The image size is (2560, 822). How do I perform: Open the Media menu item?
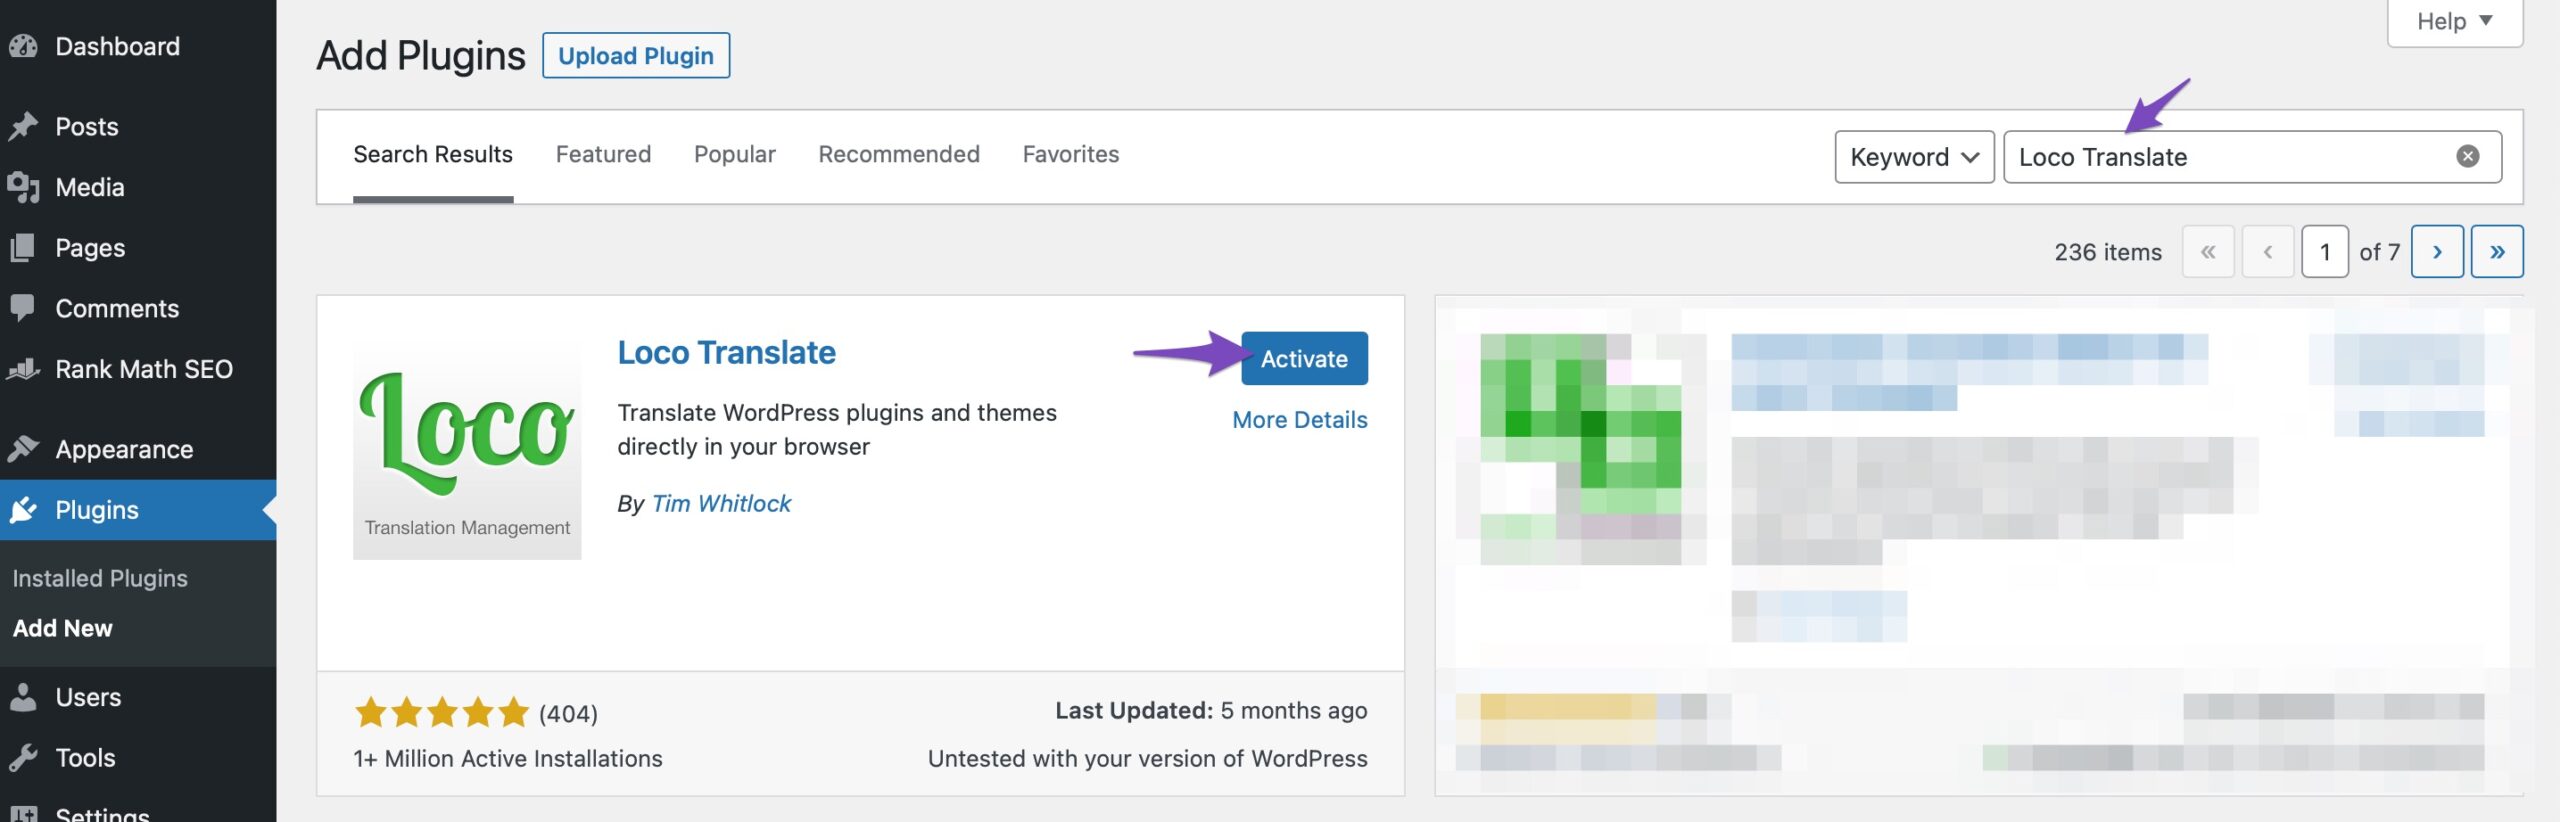(138, 187)
